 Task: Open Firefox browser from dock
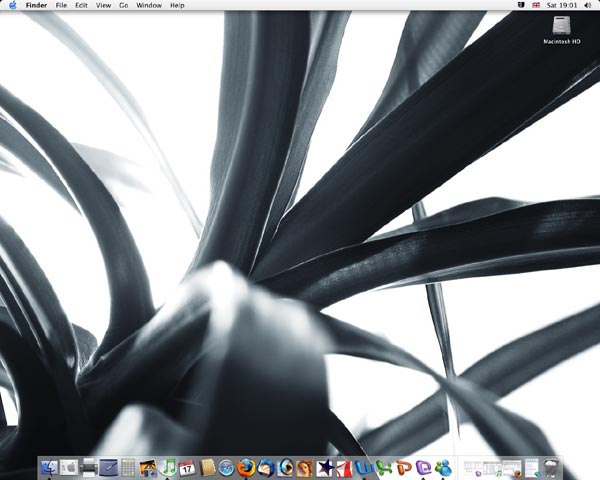(246, 467)
